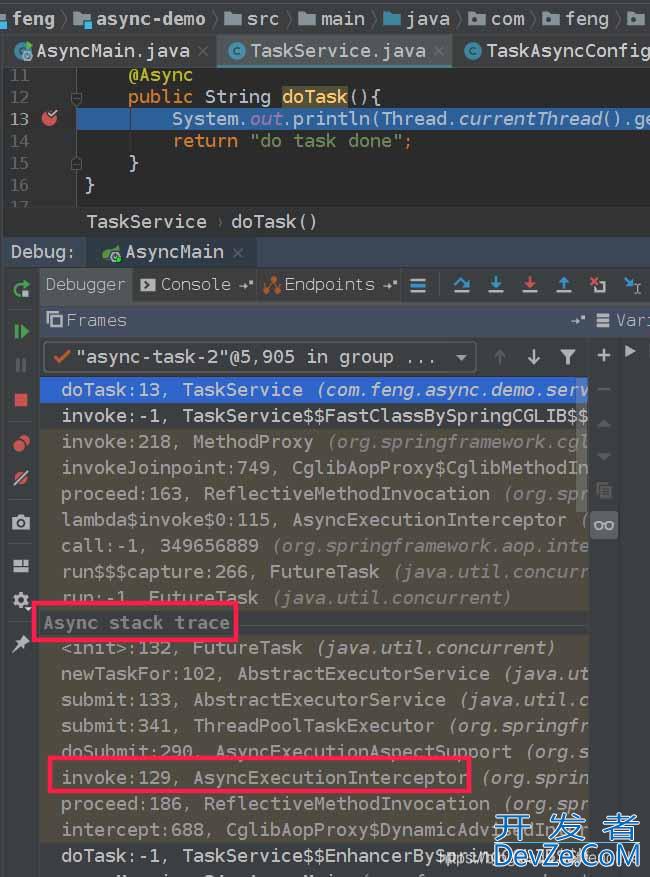This screenshot has width=650, height=877.
Task: Click Force Step Into
Action: (529, 285)
